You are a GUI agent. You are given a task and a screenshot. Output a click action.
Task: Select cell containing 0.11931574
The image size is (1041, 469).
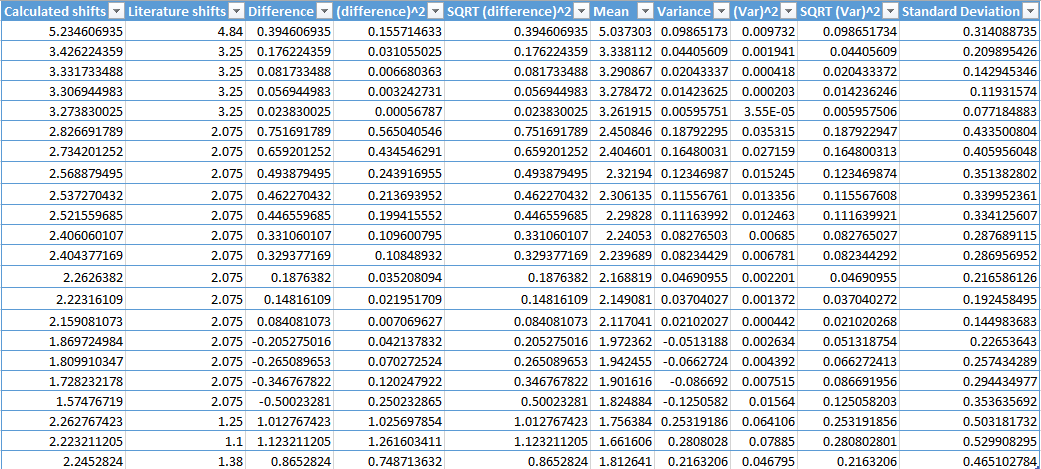(970, 91)
